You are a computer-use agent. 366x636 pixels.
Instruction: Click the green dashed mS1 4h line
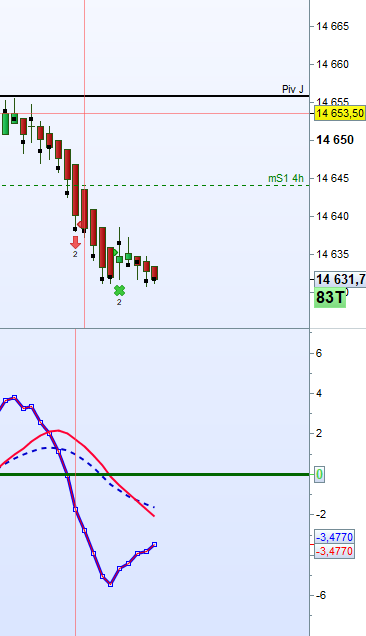pyautogui.click(x=154, y=186)
